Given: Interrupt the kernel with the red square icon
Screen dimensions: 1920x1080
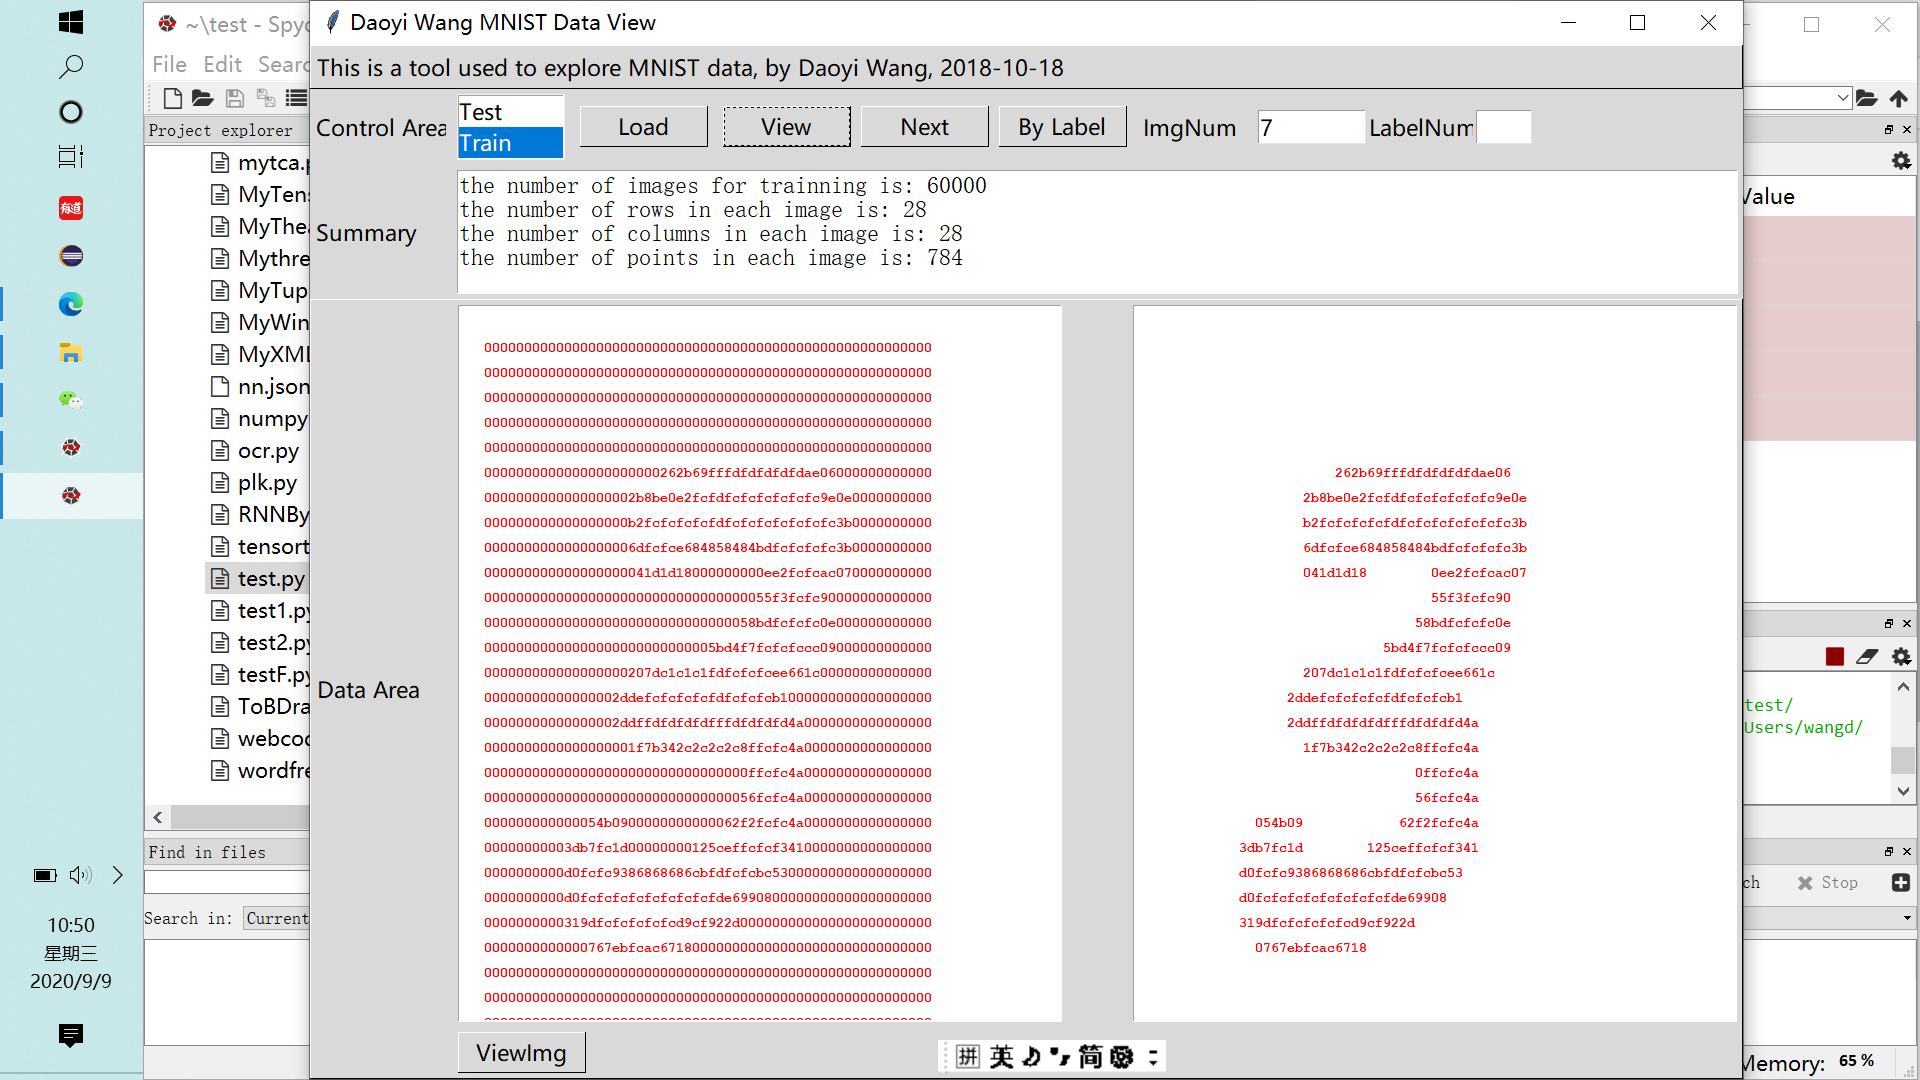Looking at the screenshot, I should pos(1834,657).
